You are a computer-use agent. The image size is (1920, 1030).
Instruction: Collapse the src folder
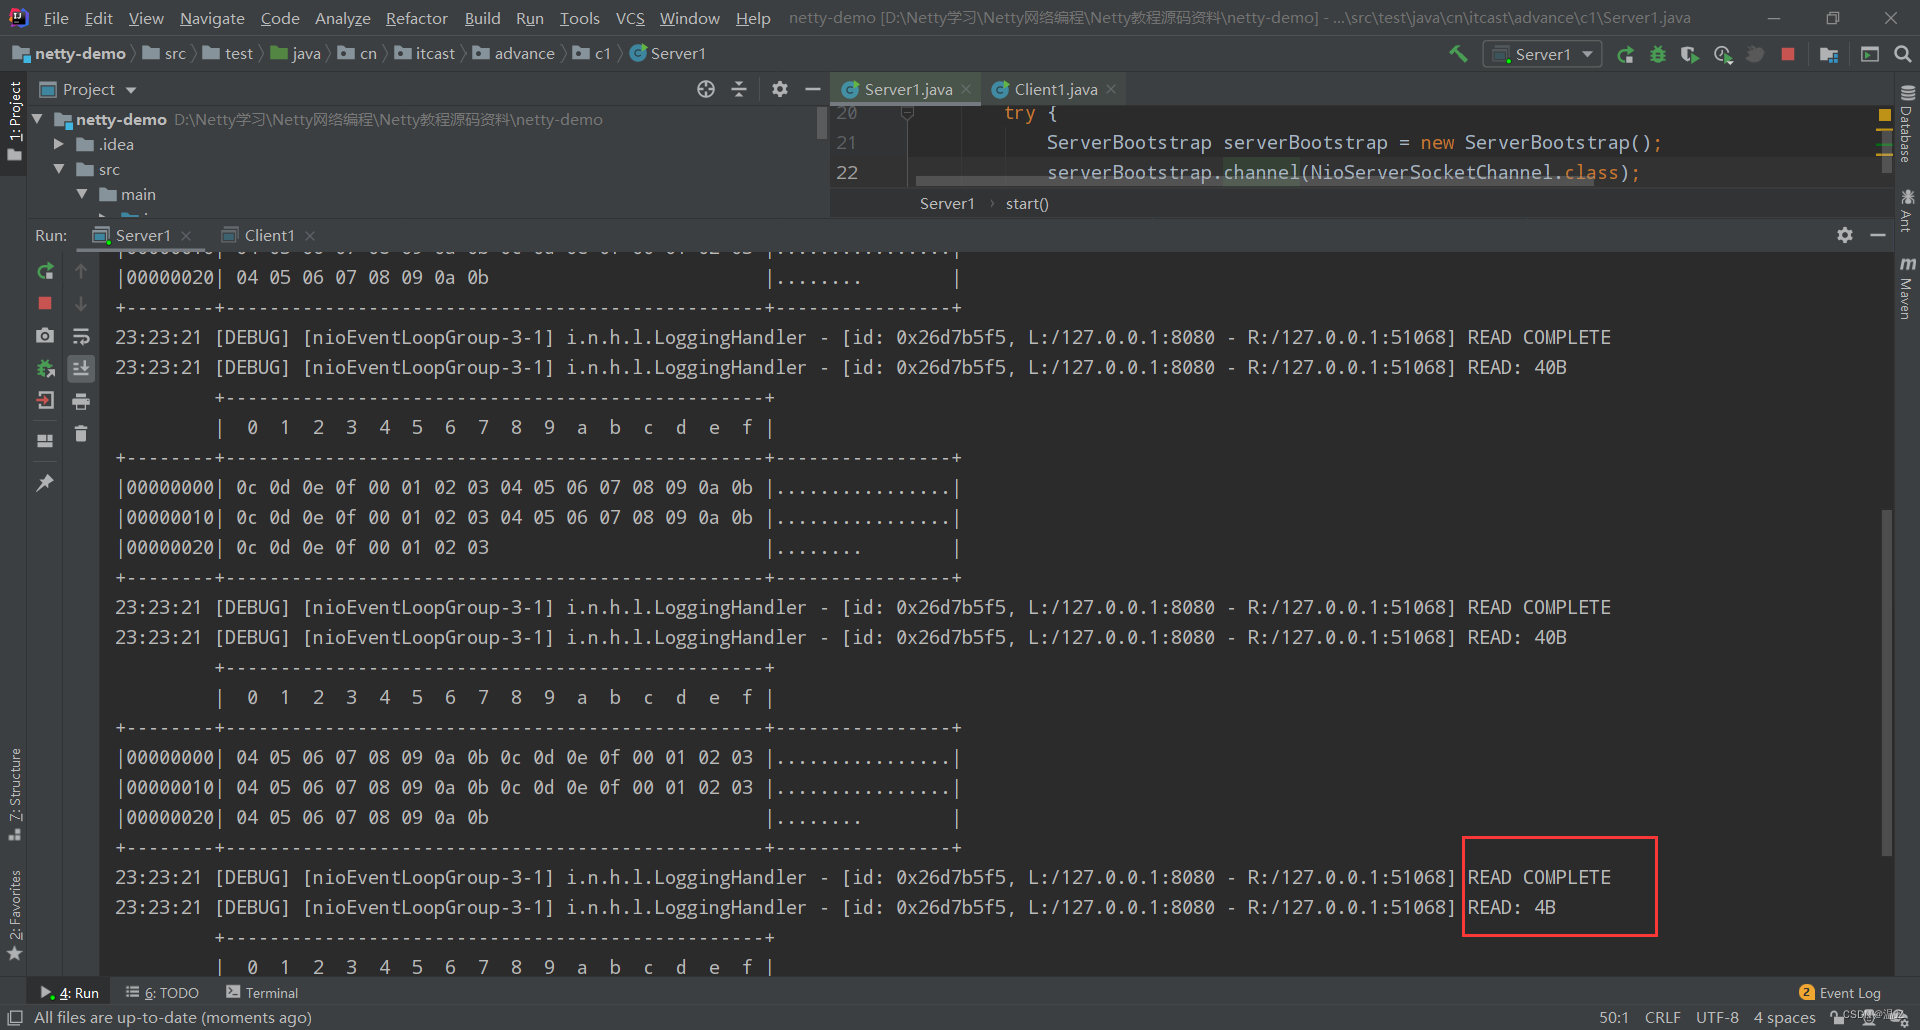coord(59,169)
